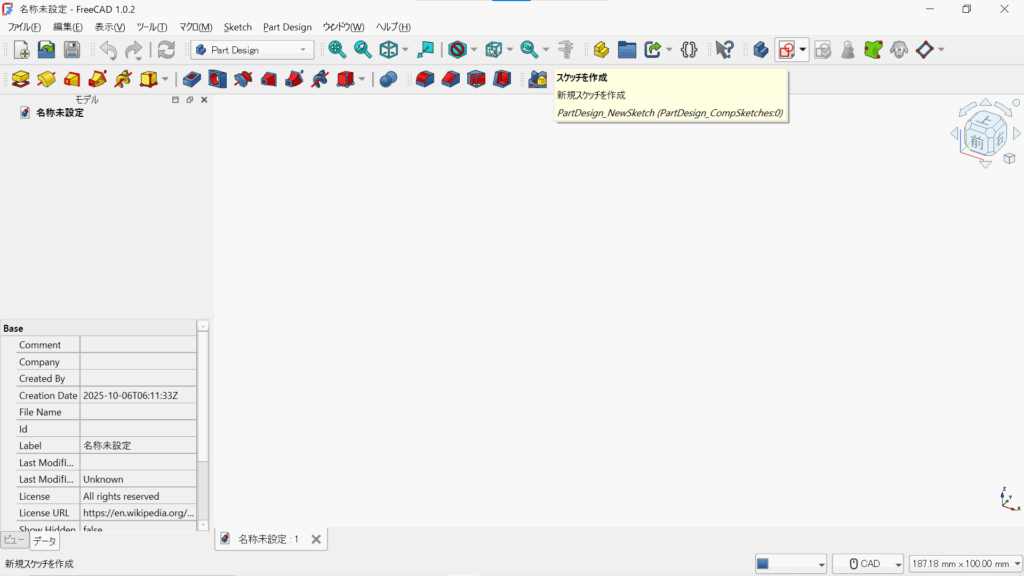Open the expression editor with the {} icon
This screenshot has width=1024, height=576.
[x=690, y=48]
